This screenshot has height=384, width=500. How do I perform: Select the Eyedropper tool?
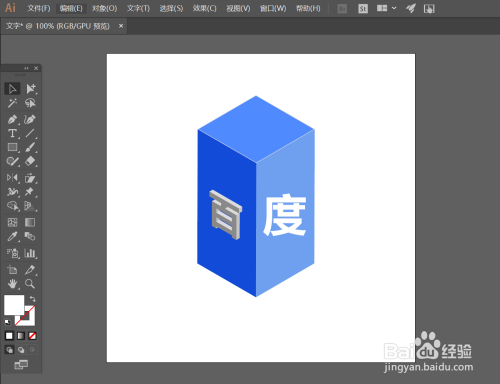coord(12,236)
